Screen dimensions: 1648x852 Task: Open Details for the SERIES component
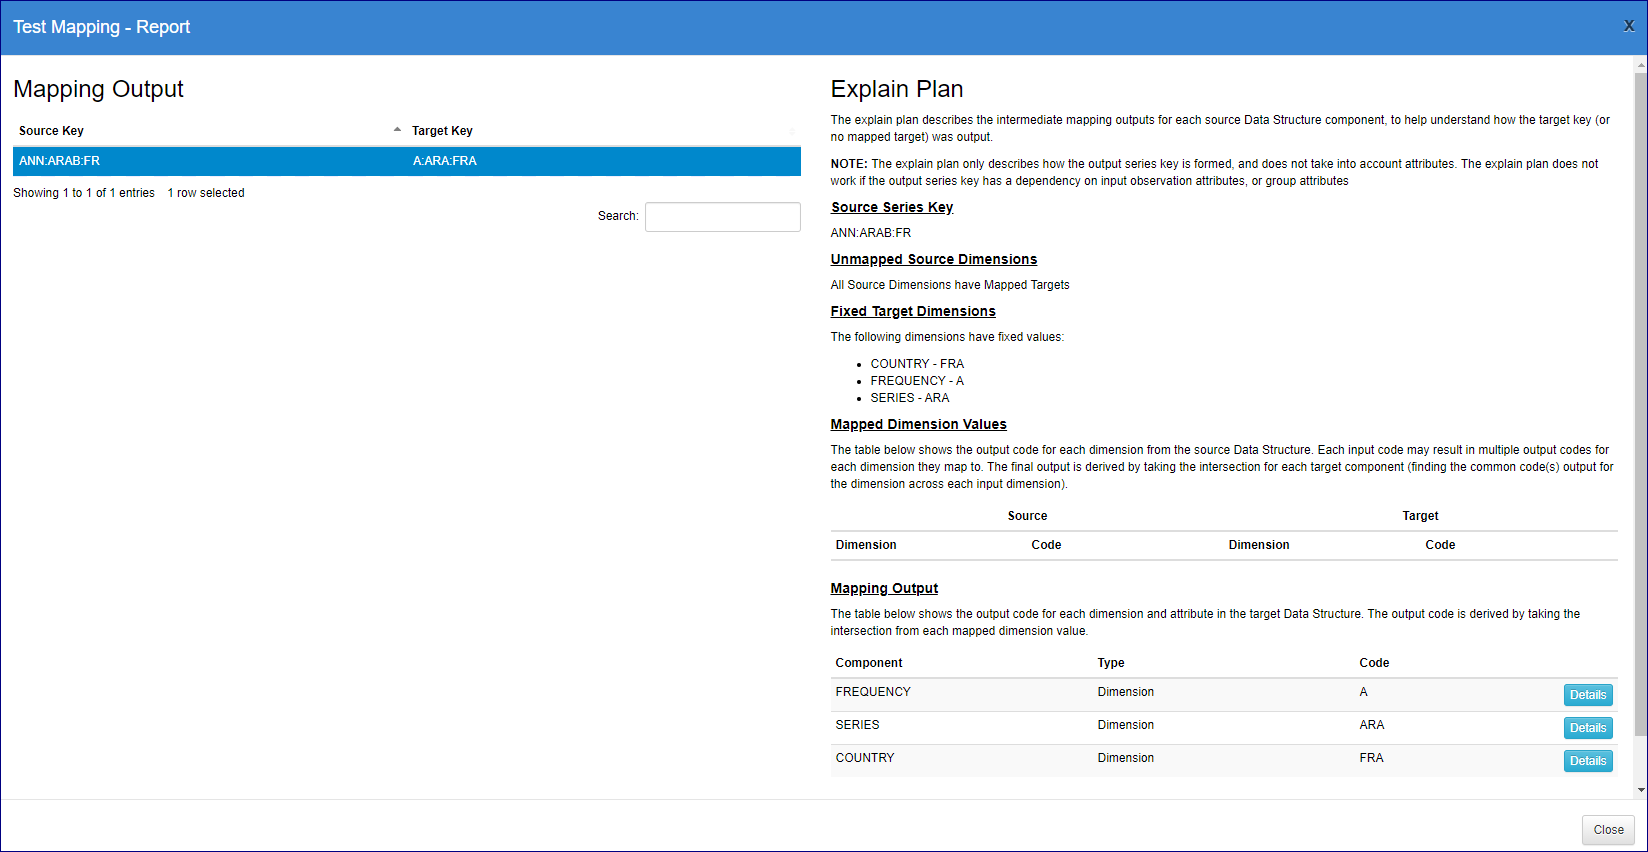[1587, 728]
